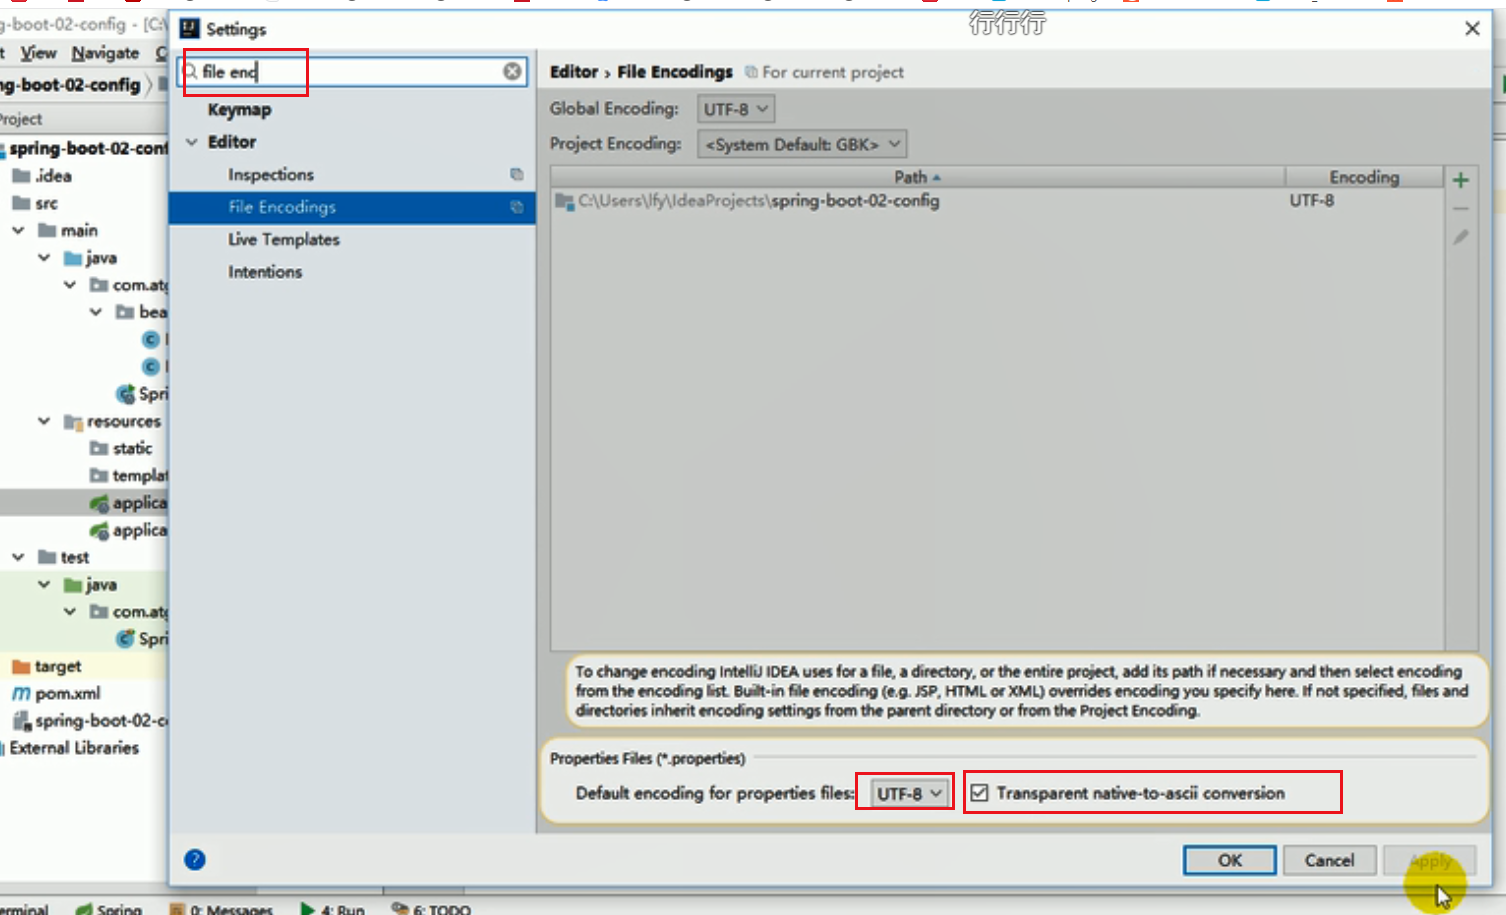Select File Encodings settings entry

[x=352, y=207]
